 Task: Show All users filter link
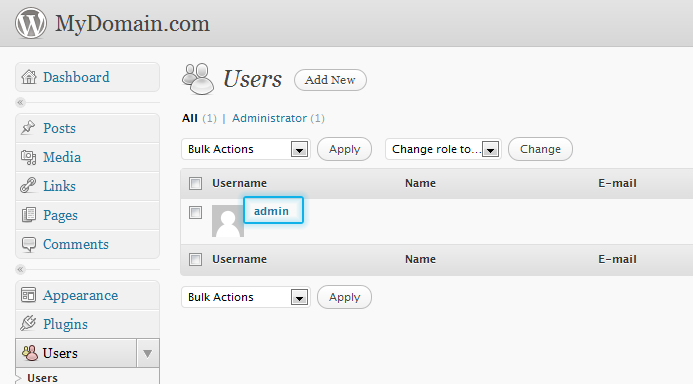[x=190, y=118]
